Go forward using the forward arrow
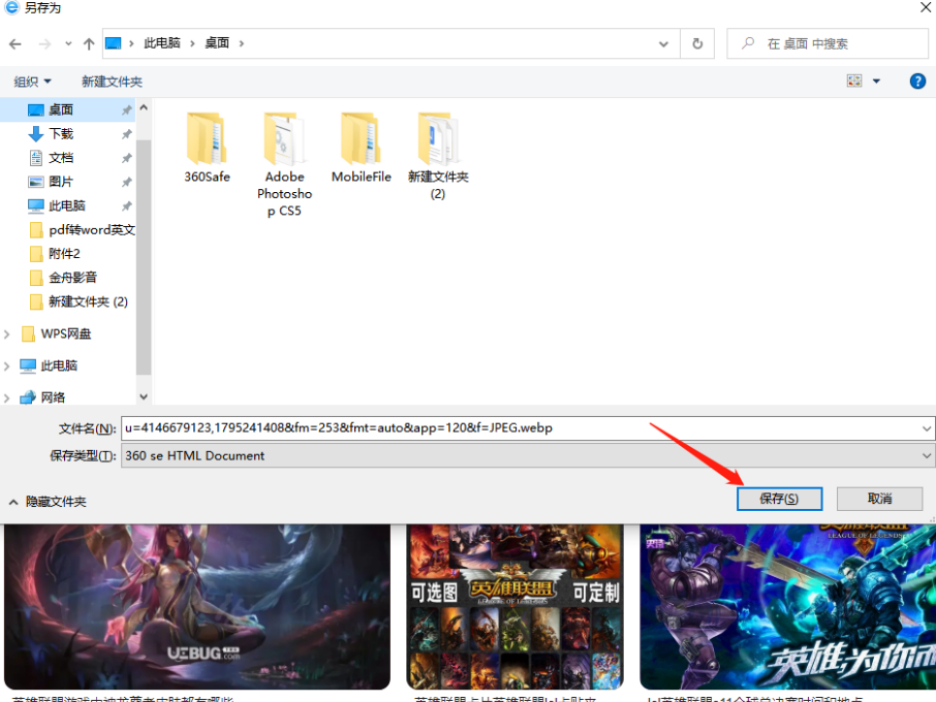This screenshot has height=702, width=936. 45,44
